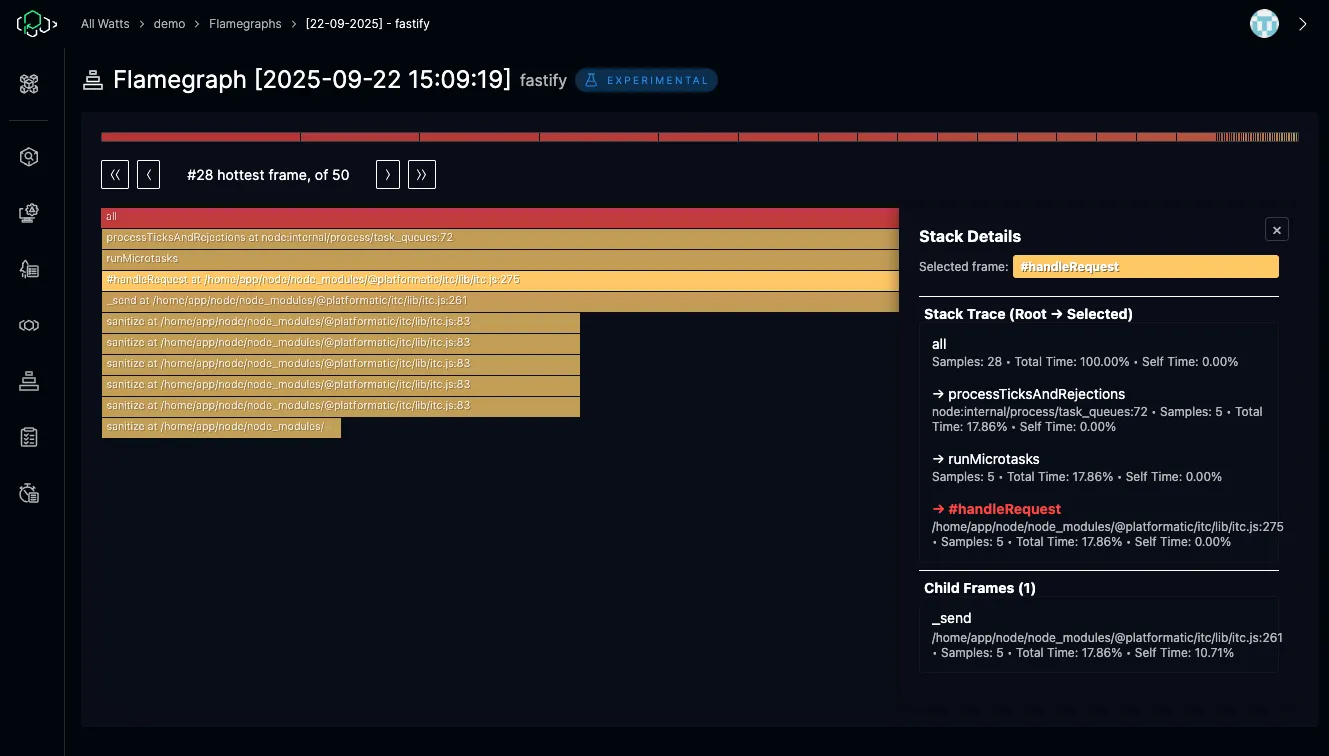This screenshot has width=1329, height=756.
Task: Expand the panel via top-right chevron arrow
Action: coord(1302,24)
